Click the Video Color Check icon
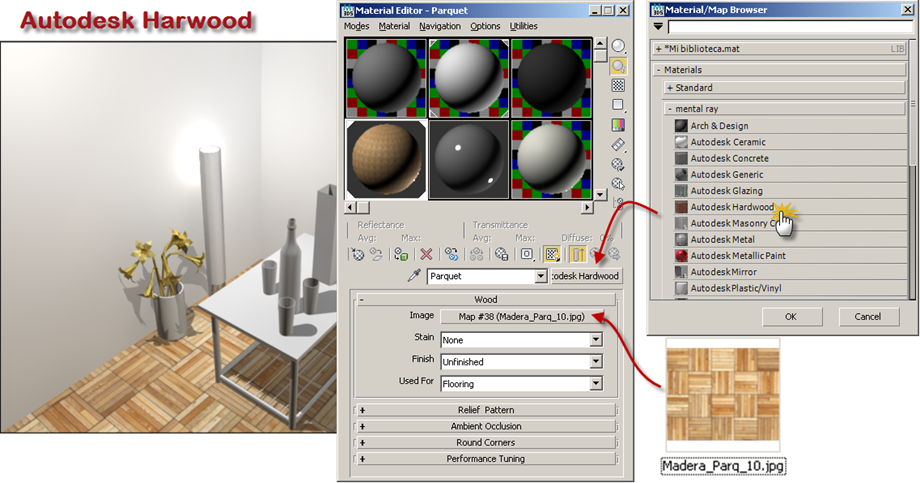The width and height of the screenshot is (920, 483). click(x=618, y=125)
